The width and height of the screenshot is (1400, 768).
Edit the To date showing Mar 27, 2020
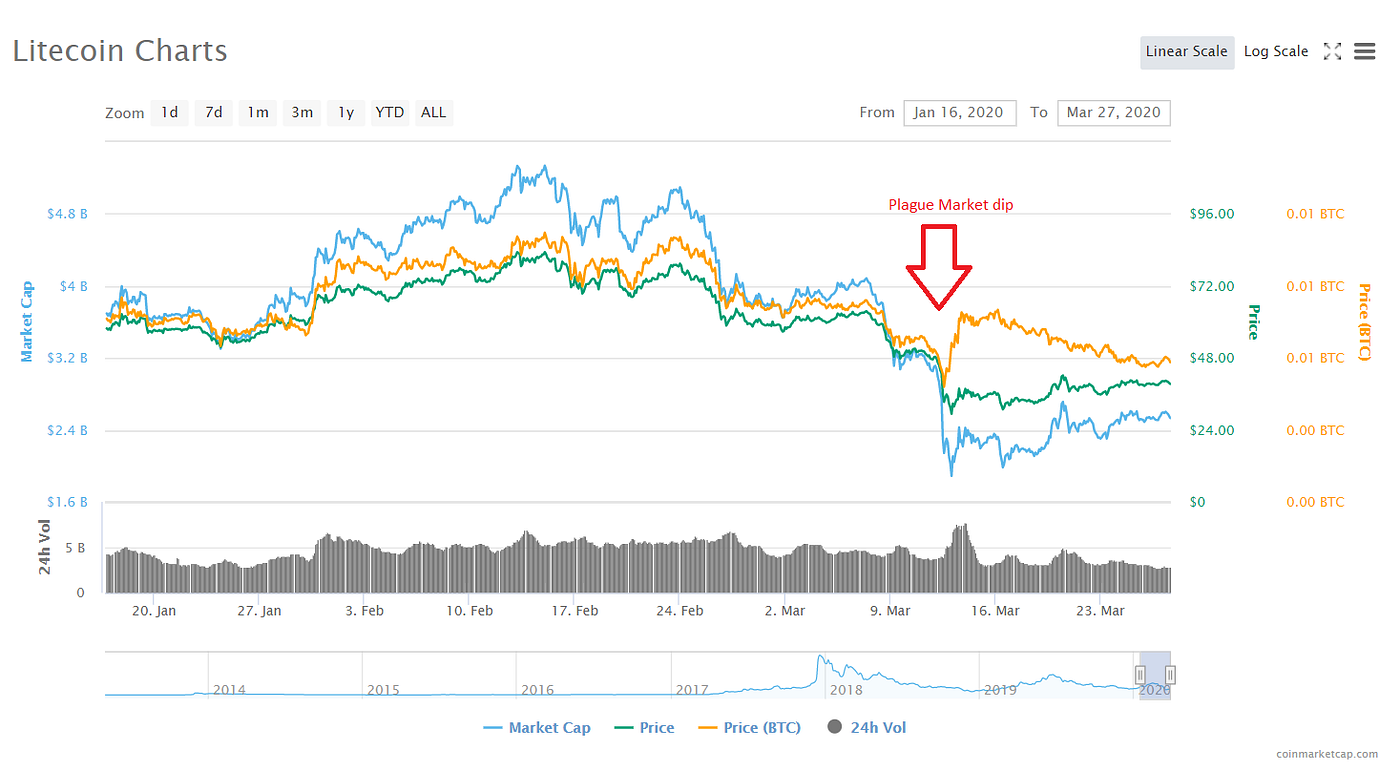tap(1113, 113)
